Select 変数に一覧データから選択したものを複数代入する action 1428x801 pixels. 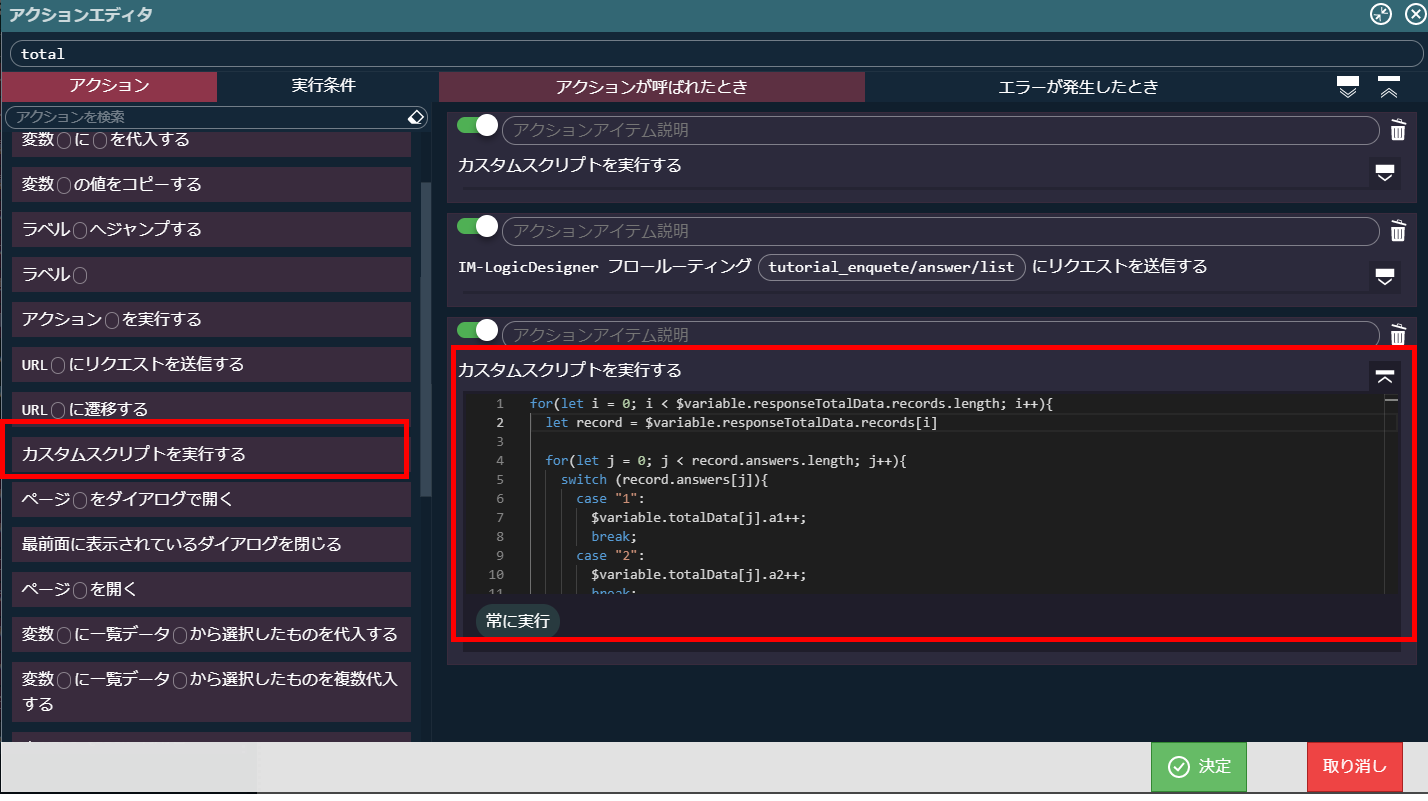(x=211, y=691)
